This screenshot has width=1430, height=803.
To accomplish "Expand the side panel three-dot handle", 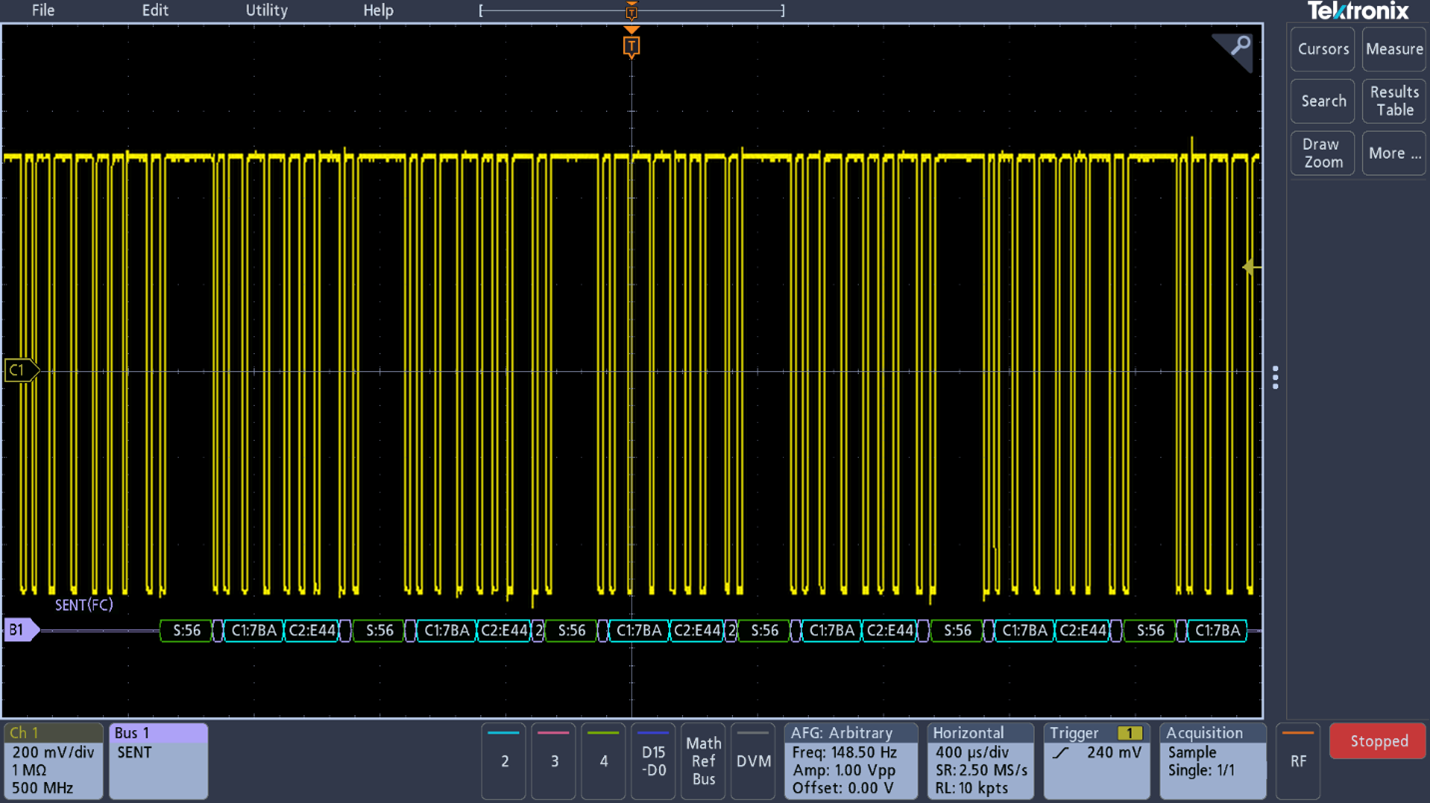I will pos(1275,377).
